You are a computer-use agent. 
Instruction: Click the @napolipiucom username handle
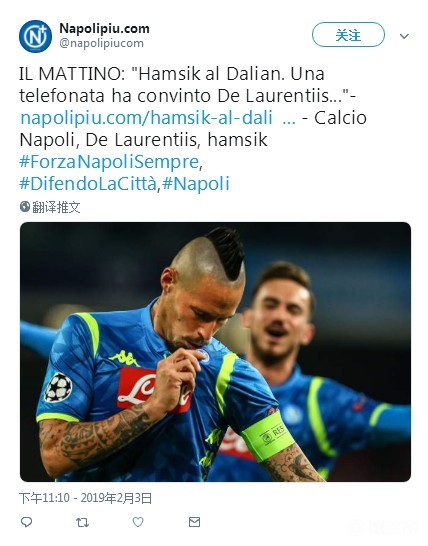pos(101,43)
